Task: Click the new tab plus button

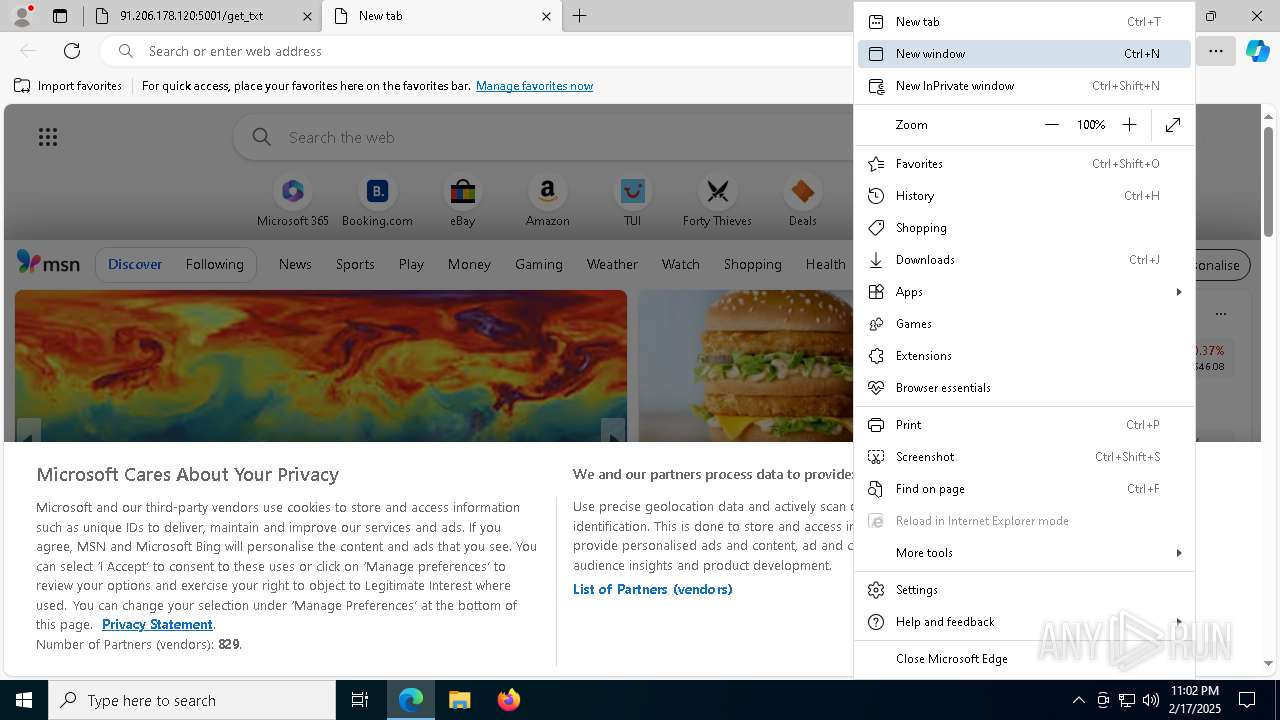Action: click(x=579, y=16)
